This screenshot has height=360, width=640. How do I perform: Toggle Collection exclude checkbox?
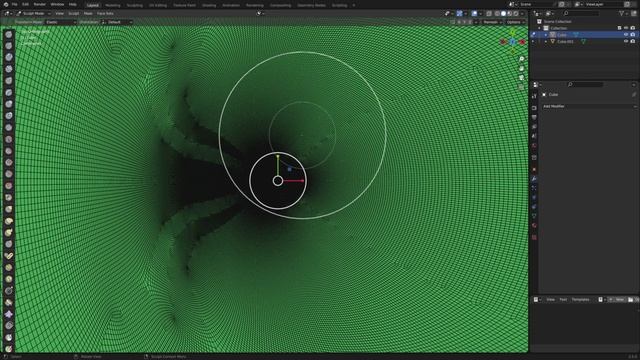point(619,28)
